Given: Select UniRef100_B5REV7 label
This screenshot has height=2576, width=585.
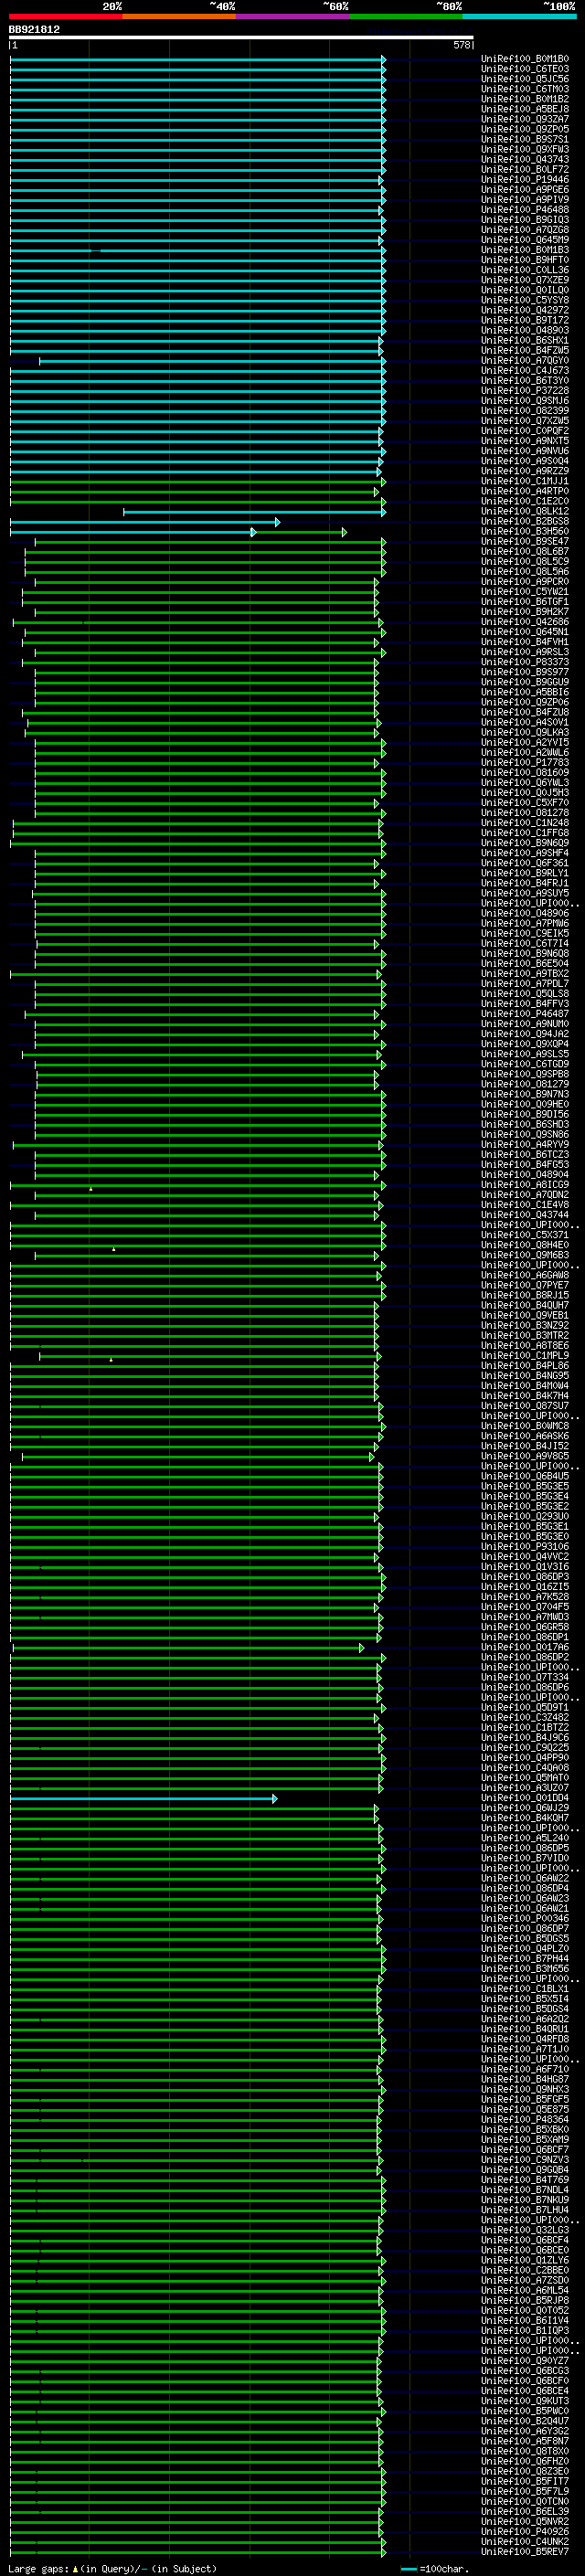Looking at the screenshot, I should pyautogui.click(x=525, y=2552).
